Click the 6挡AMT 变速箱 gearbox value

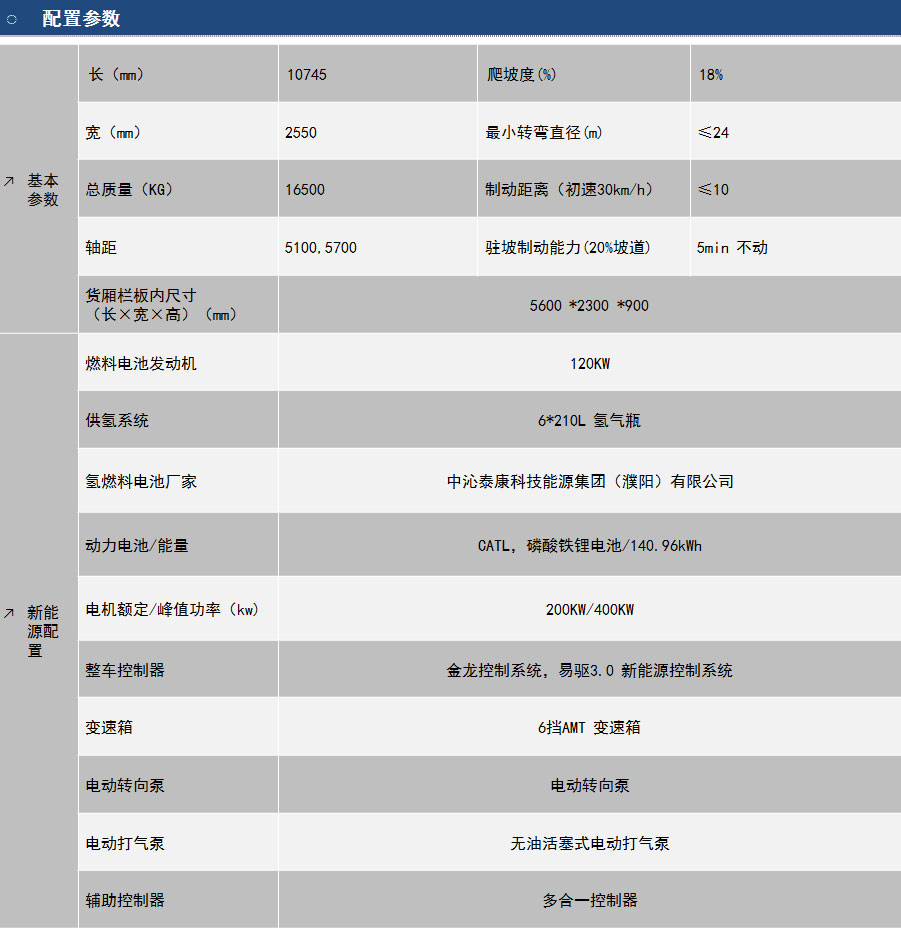coord(589,727)
